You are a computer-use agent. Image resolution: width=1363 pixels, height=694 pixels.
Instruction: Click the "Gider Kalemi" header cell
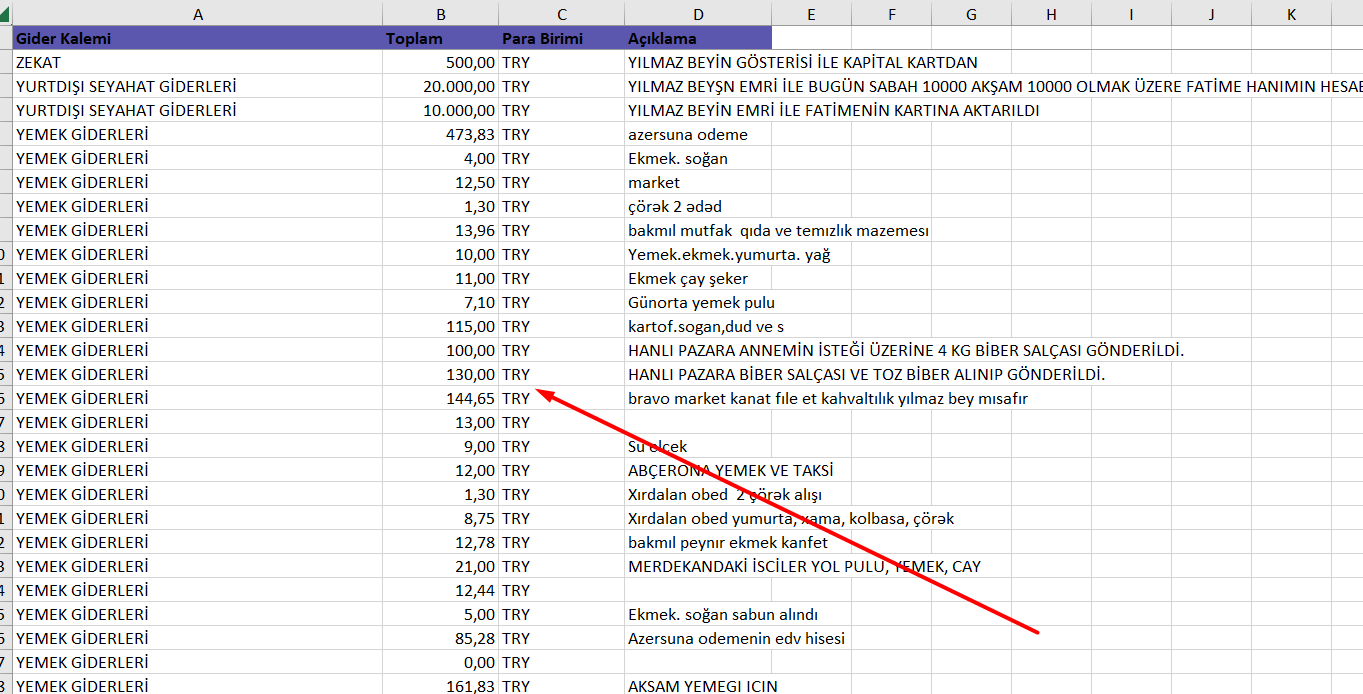(197, 39)
